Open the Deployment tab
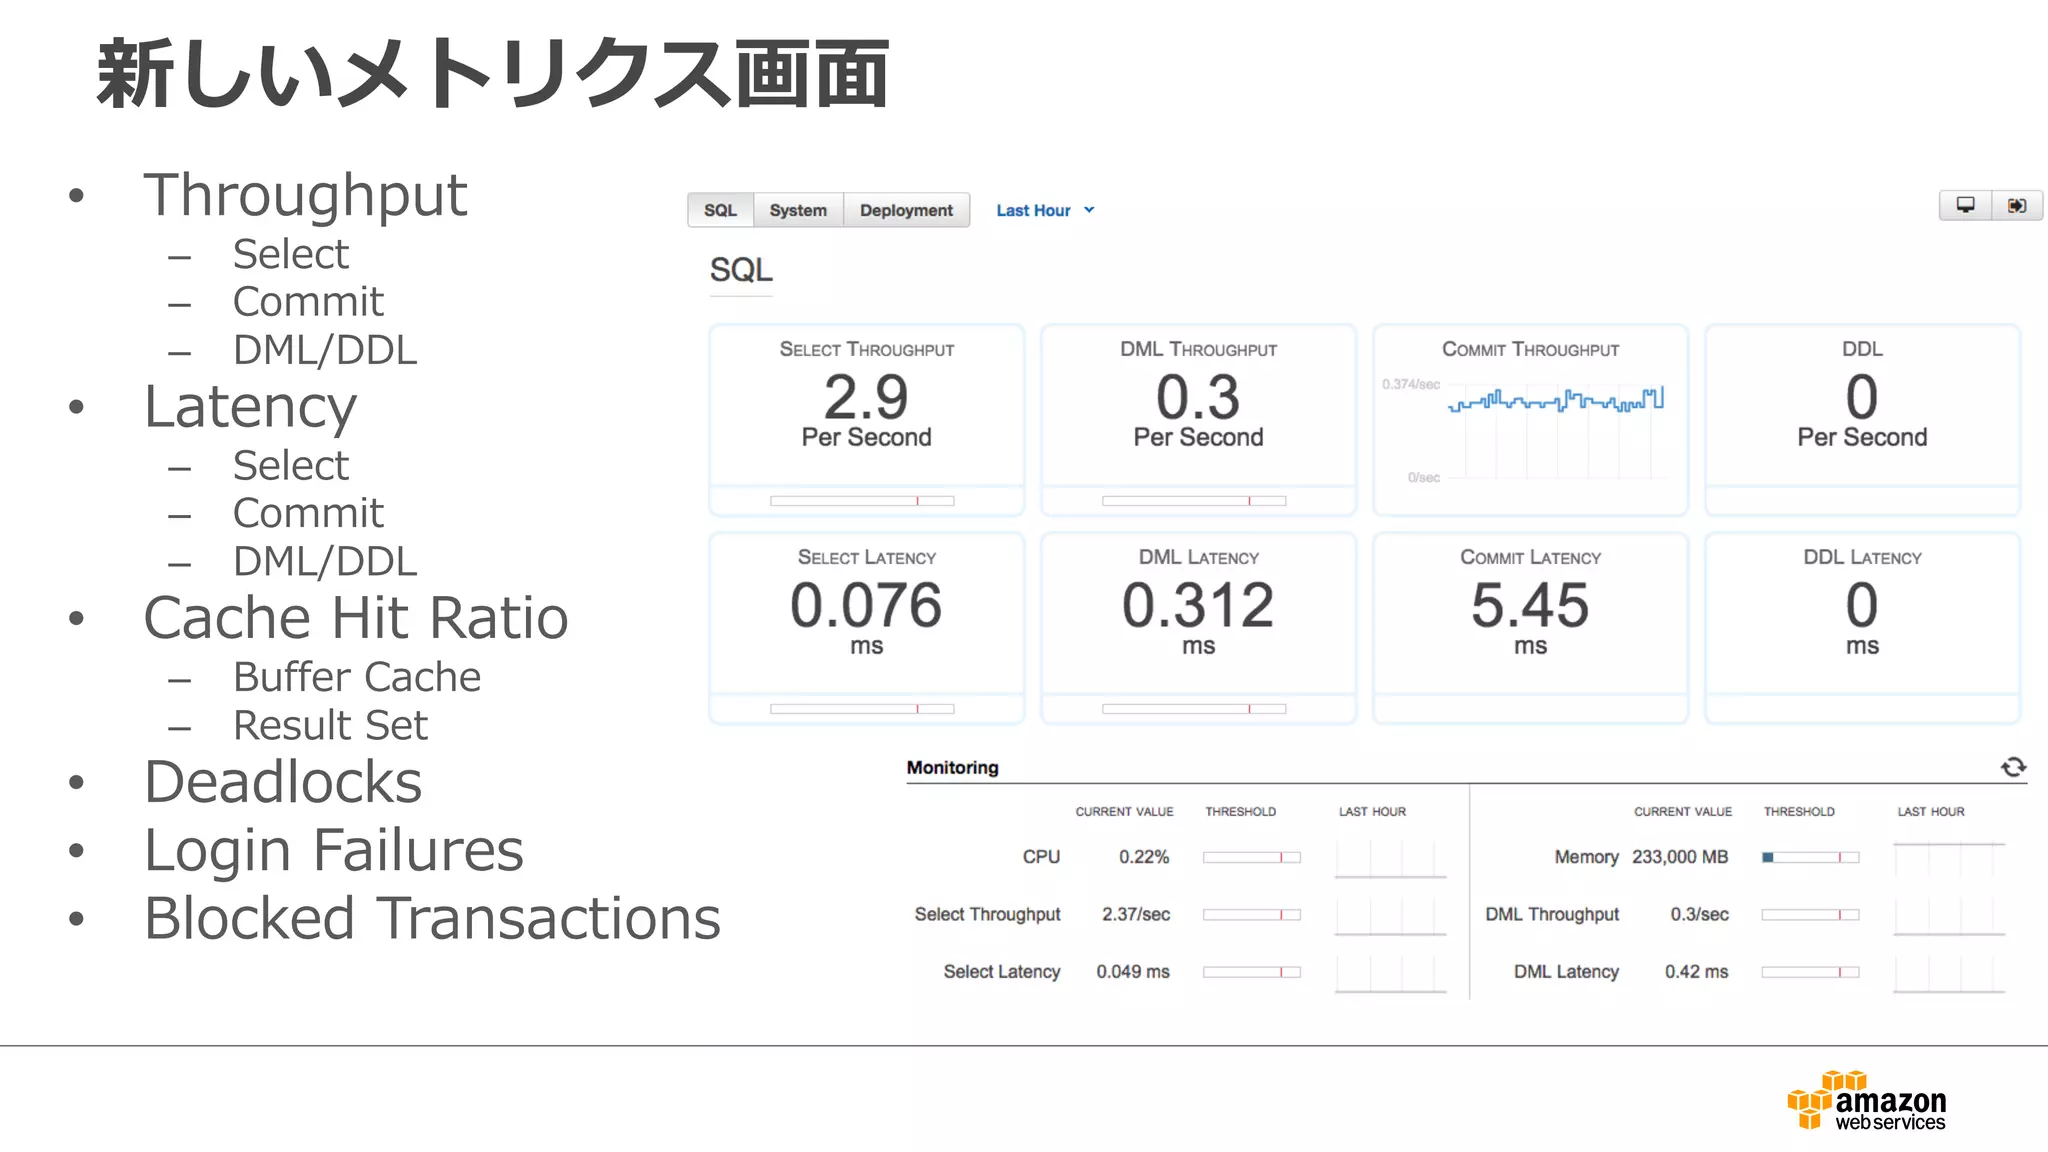Viewport: 2048px width, 1152px height. (x=906, y=210)
